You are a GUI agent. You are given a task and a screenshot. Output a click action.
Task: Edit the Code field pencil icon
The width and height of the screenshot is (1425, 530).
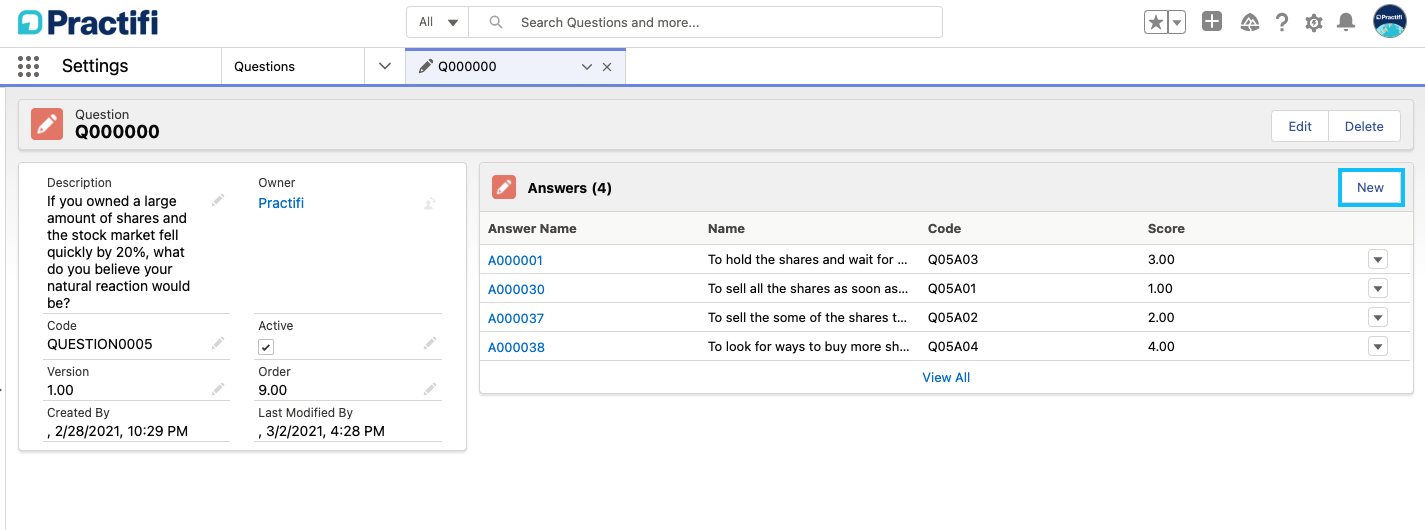(218, 343)
